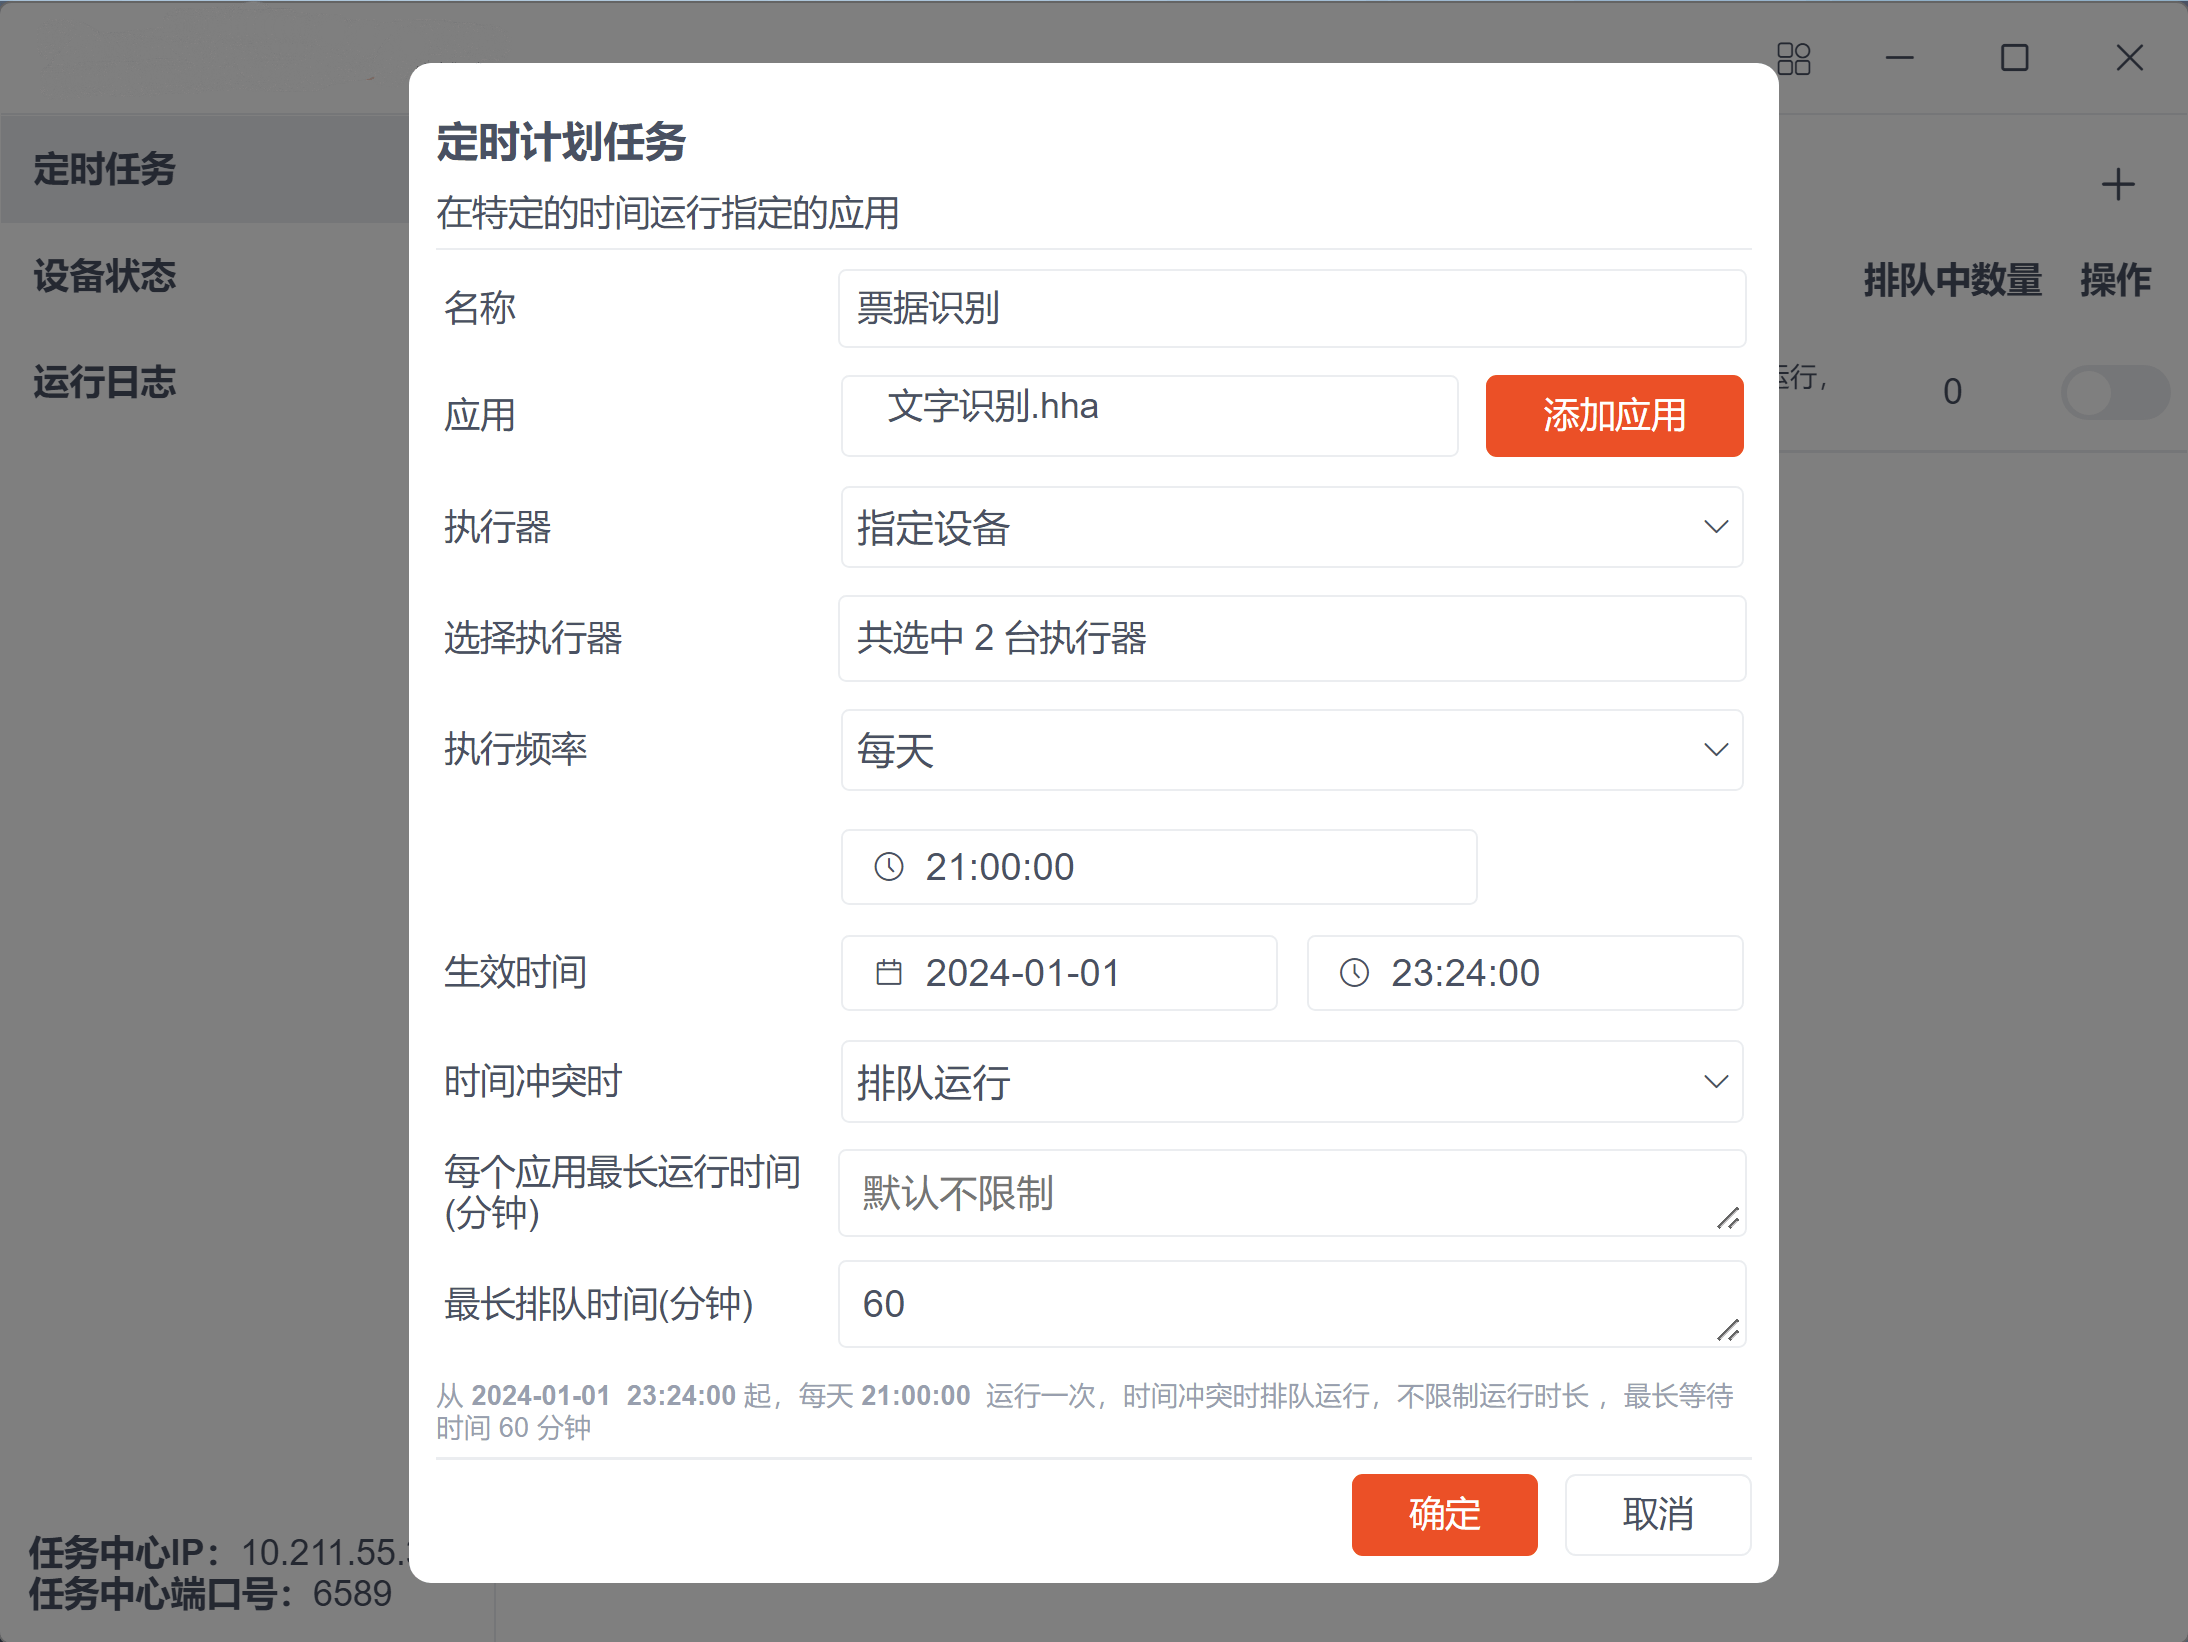Click clock icon in effective time field

1354,972
